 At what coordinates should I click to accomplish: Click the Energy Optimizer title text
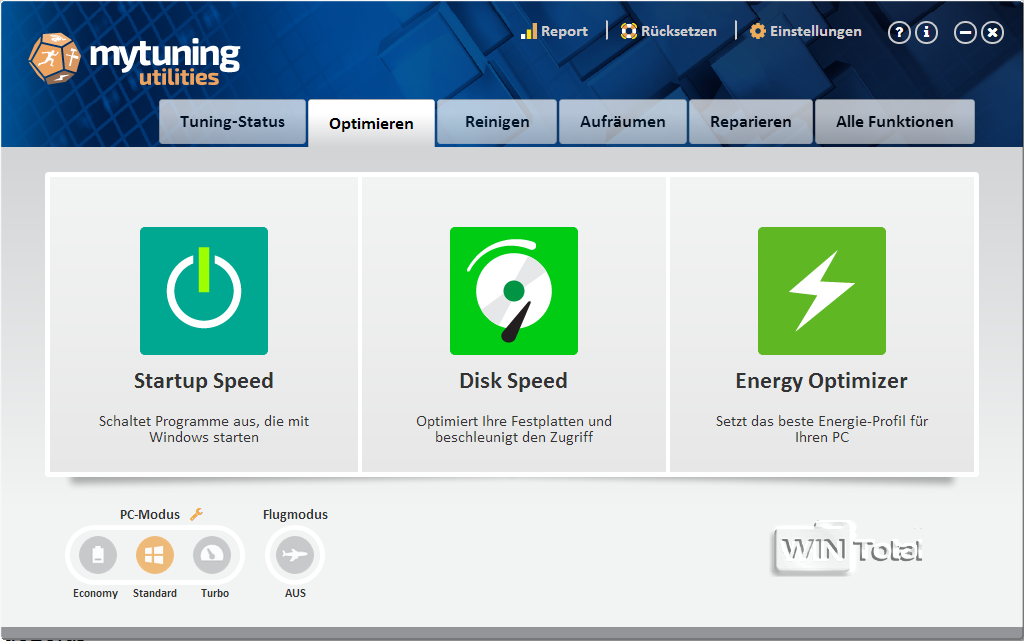click(x=822, y=381)
